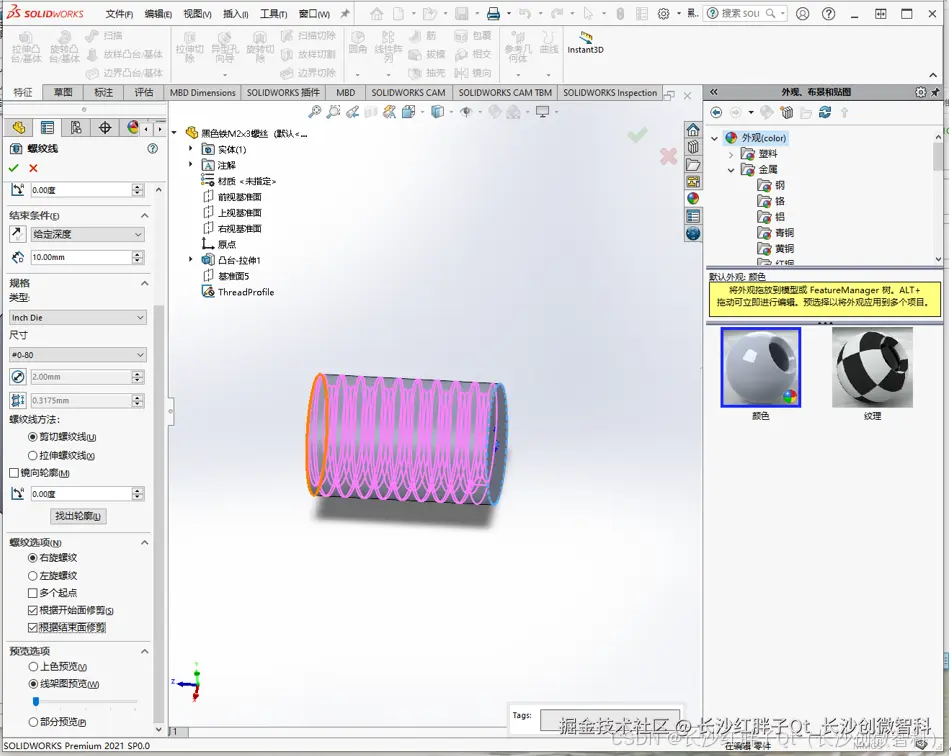The image size is (951, 756).
Task: Adjust wireframe preview slider handle
Action: (x=36, y=701)
